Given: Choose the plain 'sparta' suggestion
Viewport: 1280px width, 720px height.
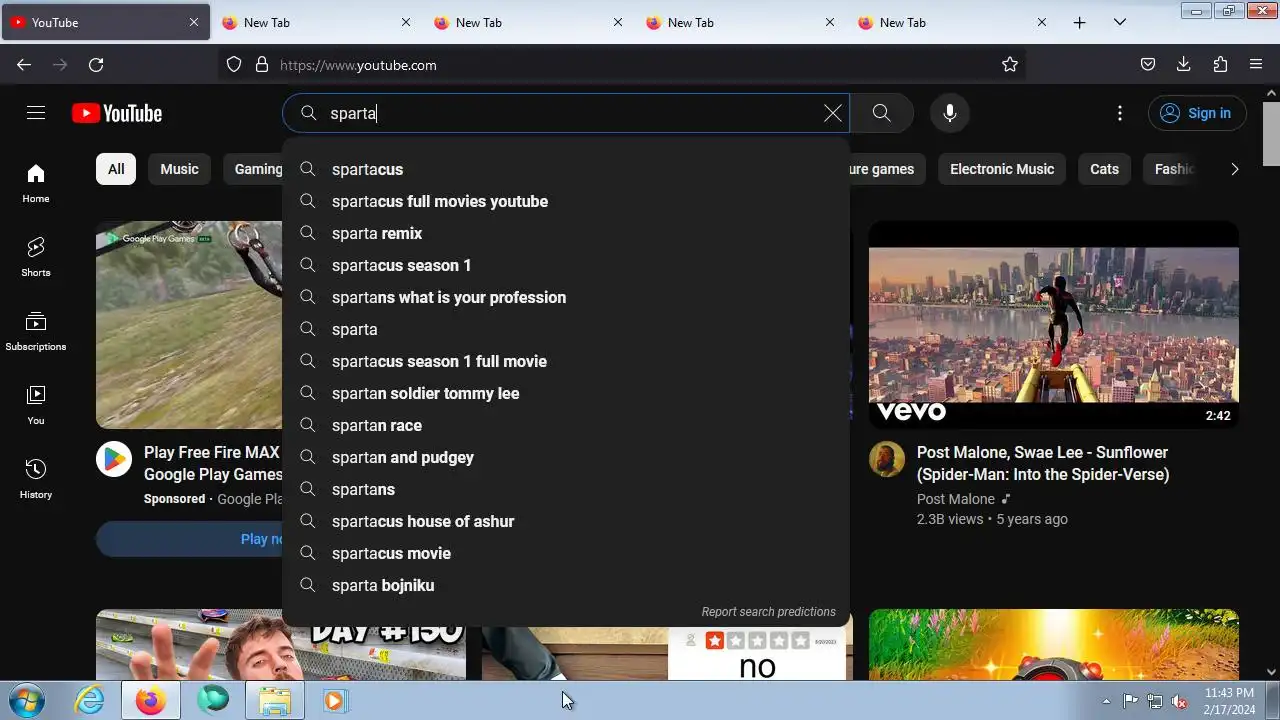Looking at the screenshot, I should pos(566,329).
